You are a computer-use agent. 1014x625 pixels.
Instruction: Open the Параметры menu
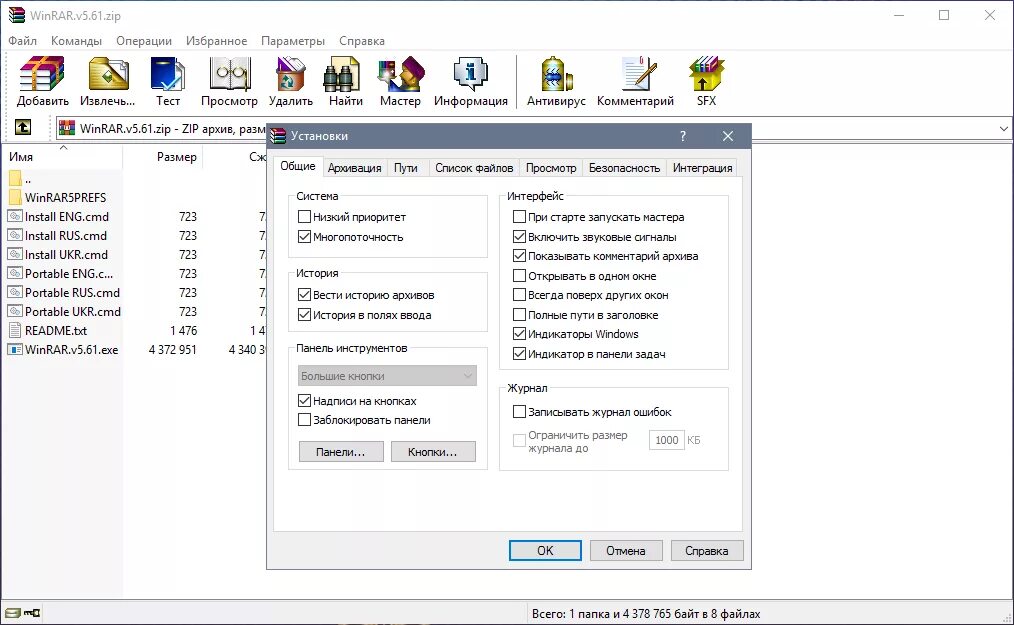click(293, 41)
